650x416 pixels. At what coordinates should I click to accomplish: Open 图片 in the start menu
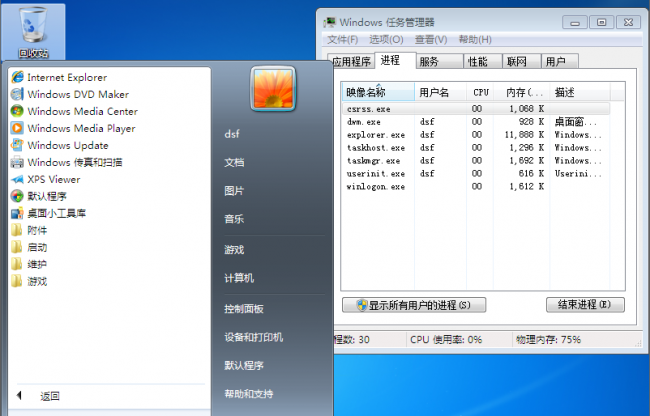coord(234,191)
